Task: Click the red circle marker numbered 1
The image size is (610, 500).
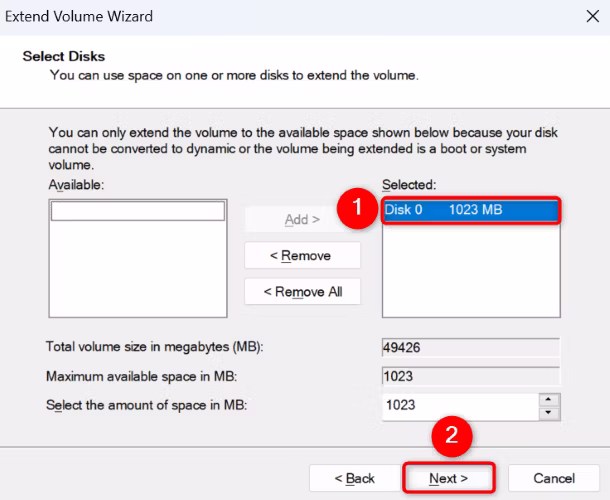Action: click(x=357, y=208)
